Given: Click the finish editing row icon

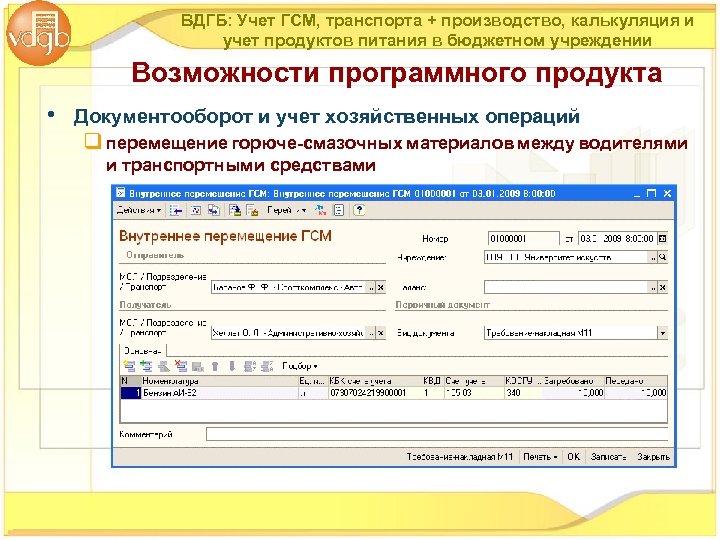Looking at the screenshot, I should click(198, 366).
